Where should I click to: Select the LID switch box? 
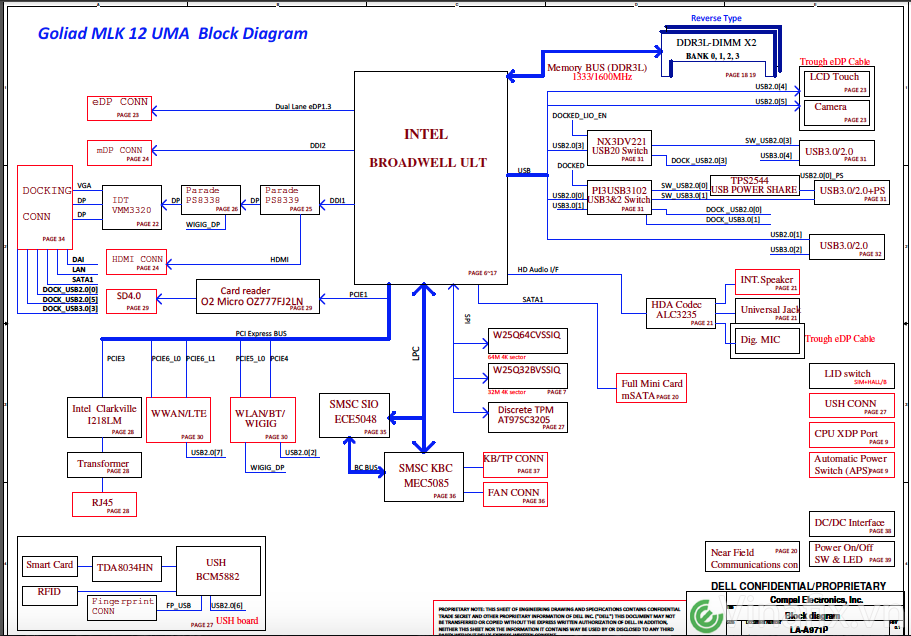[x=851, y=376]
